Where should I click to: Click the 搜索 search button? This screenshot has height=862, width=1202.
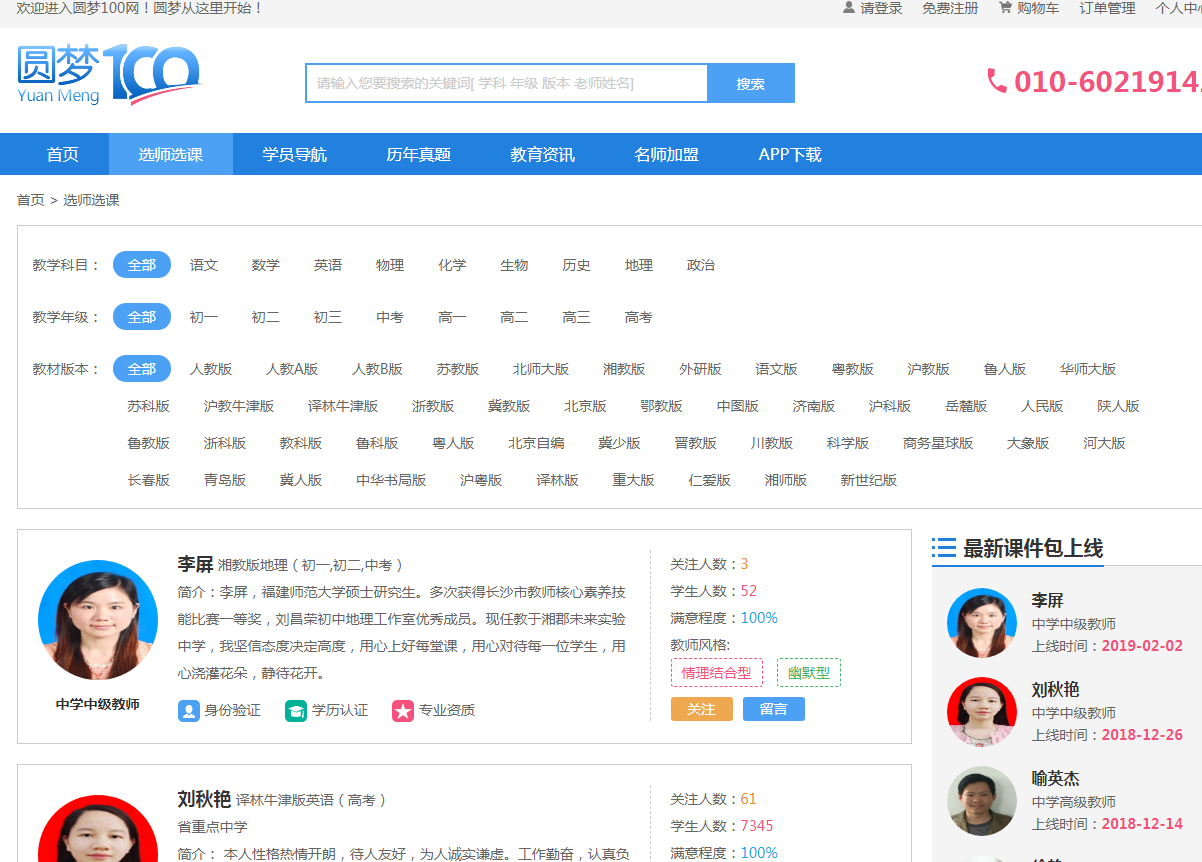pos(751,83)
